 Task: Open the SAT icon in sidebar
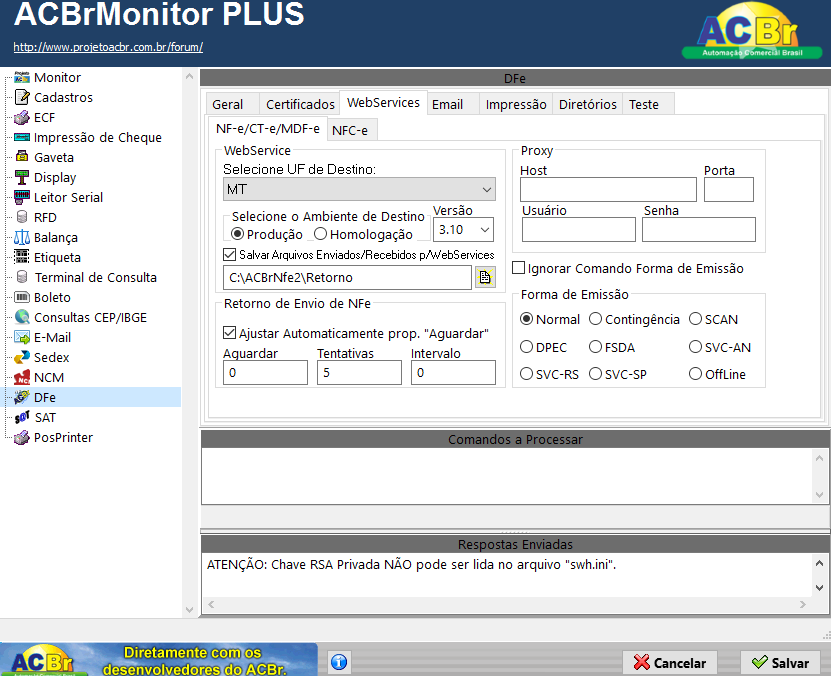point(22,417)
